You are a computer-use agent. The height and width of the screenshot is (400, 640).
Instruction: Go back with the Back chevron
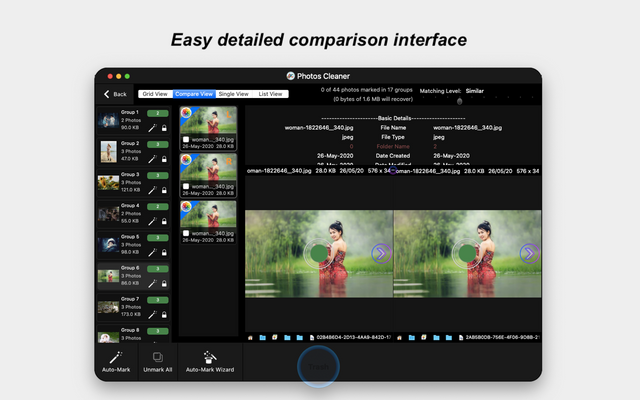coord(115,94)
